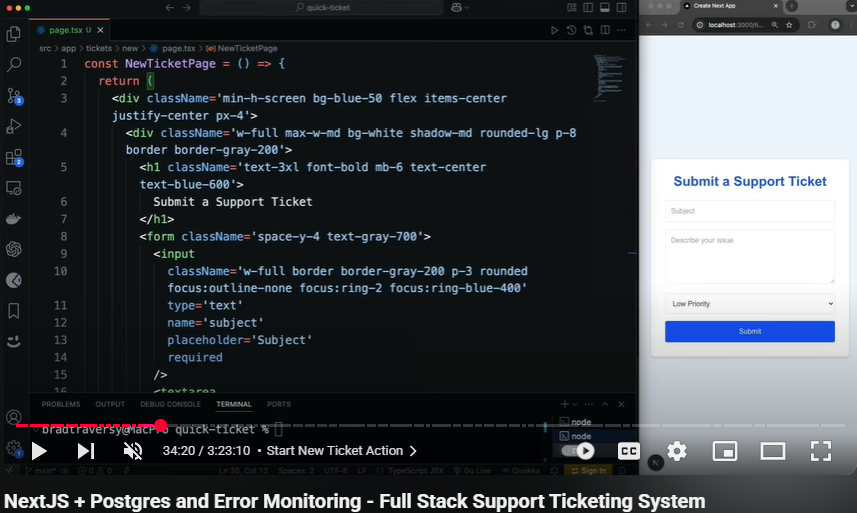
Task: Open Manage gear icon in VS Code
Action: [x=14, y=449]
